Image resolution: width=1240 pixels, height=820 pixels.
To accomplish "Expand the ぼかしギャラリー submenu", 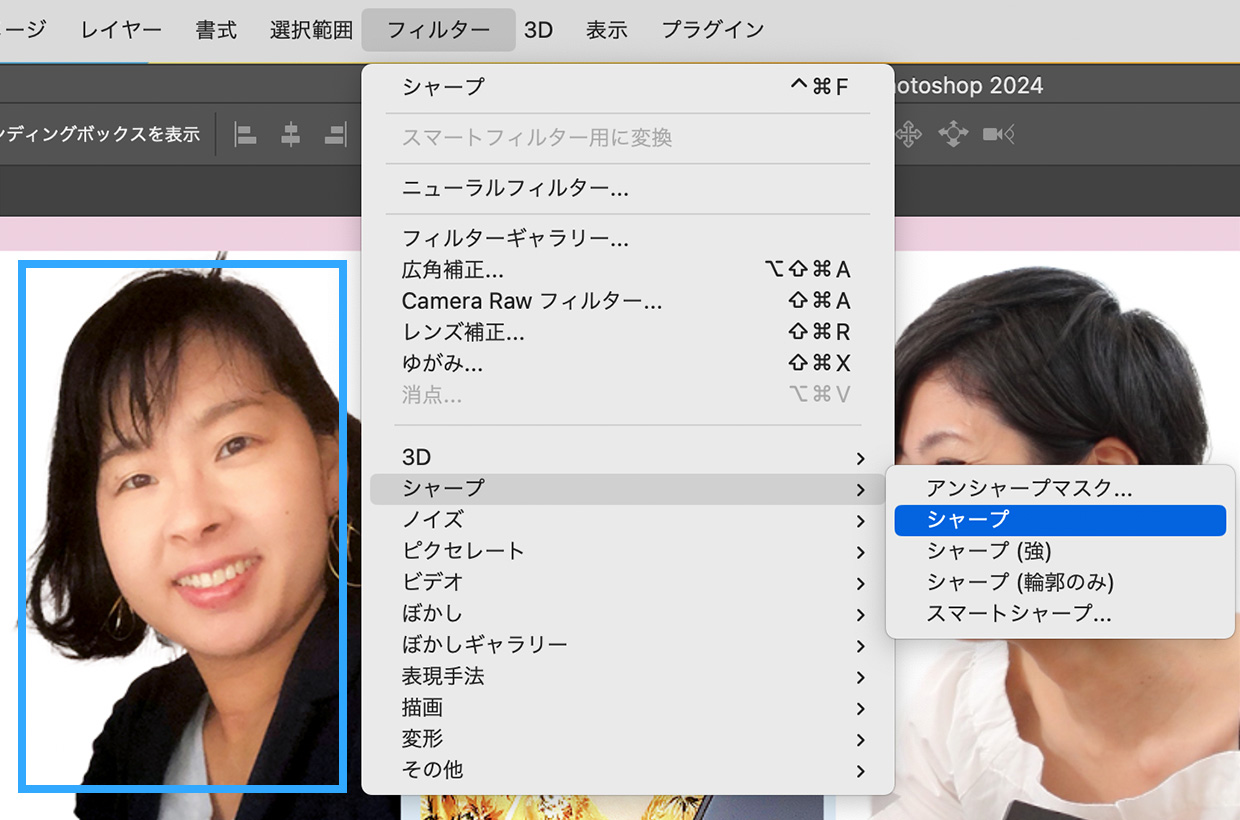I will [627, 645].
